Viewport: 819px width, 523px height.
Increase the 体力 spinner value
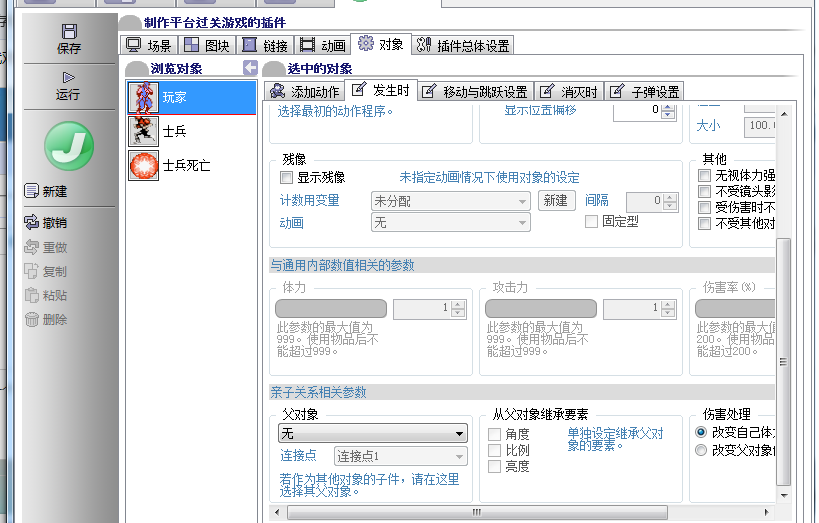(458, 305)
